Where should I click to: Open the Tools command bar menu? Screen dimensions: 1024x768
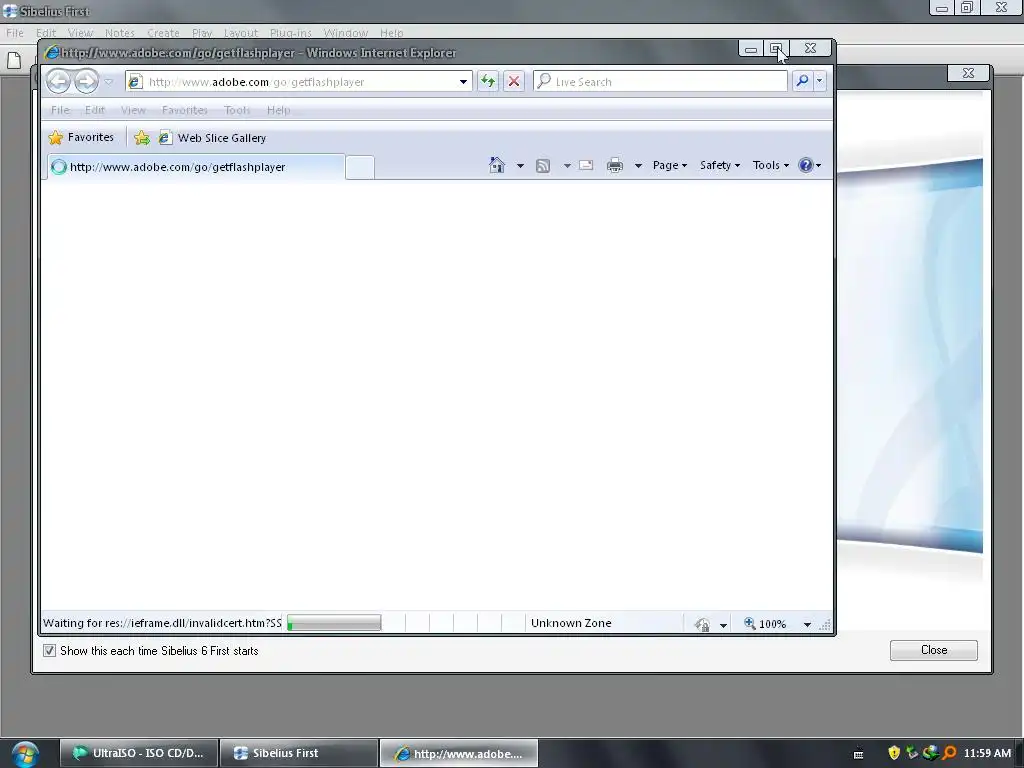[x=771, y=165]
